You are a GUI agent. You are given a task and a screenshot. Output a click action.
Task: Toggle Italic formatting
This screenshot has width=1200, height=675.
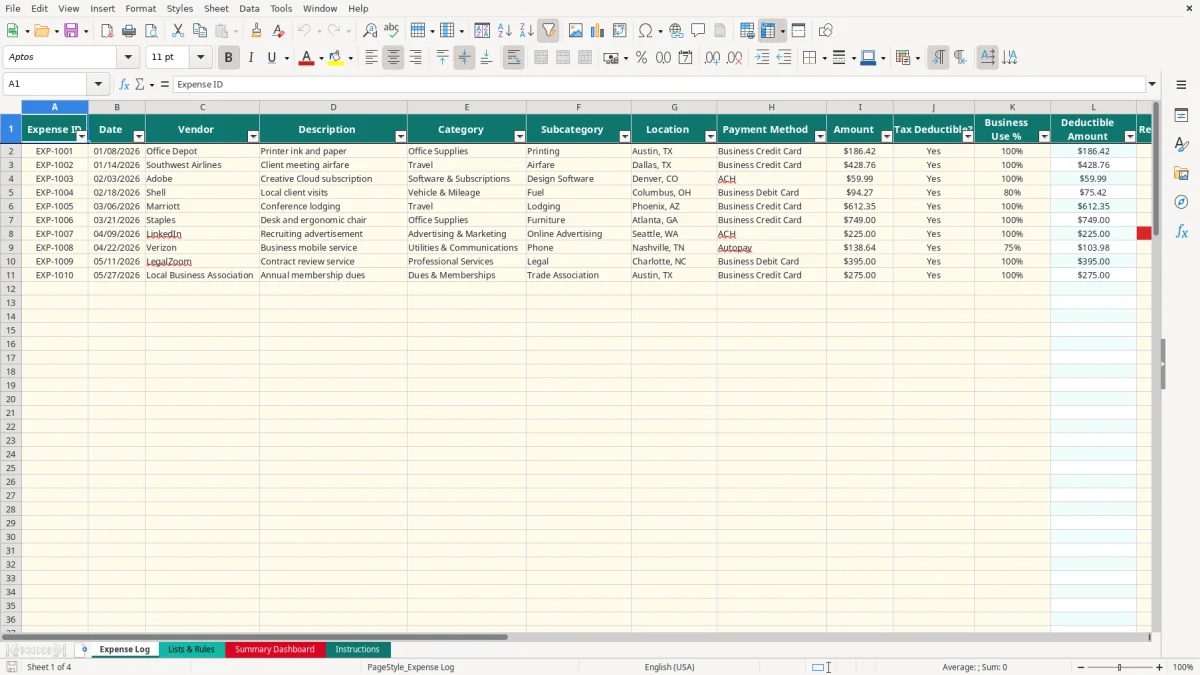(251, 58)
